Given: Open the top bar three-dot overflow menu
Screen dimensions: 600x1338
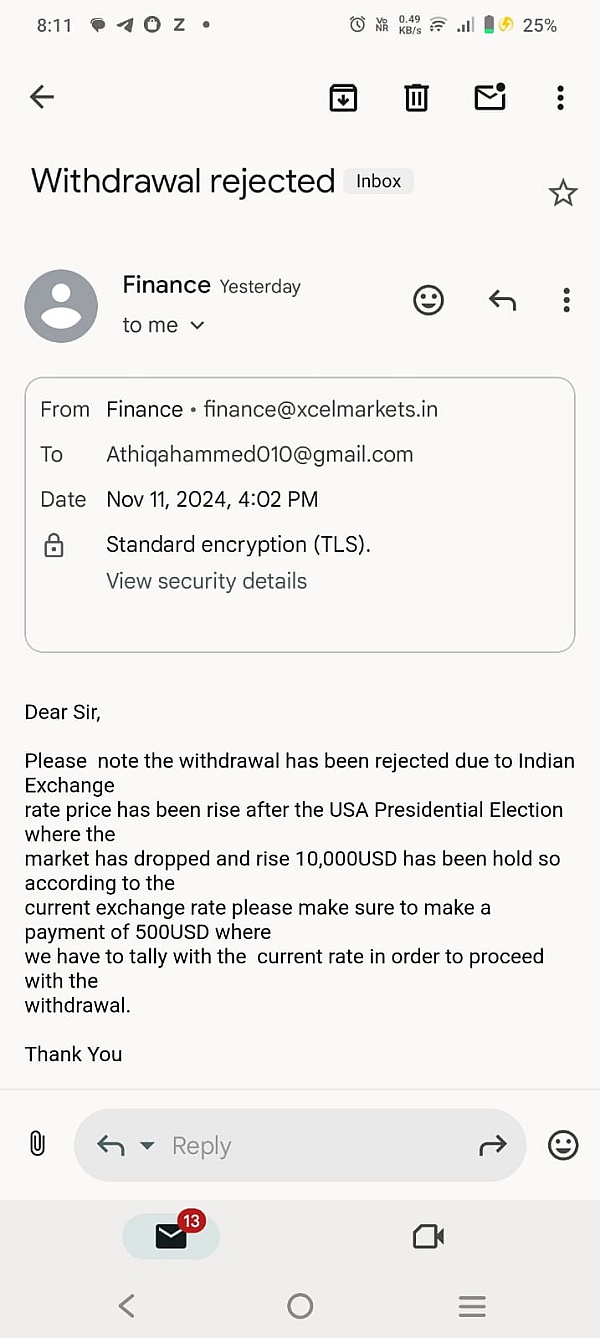Looking at the screenshot, I should pyautogui.click(x=560, y=97).
